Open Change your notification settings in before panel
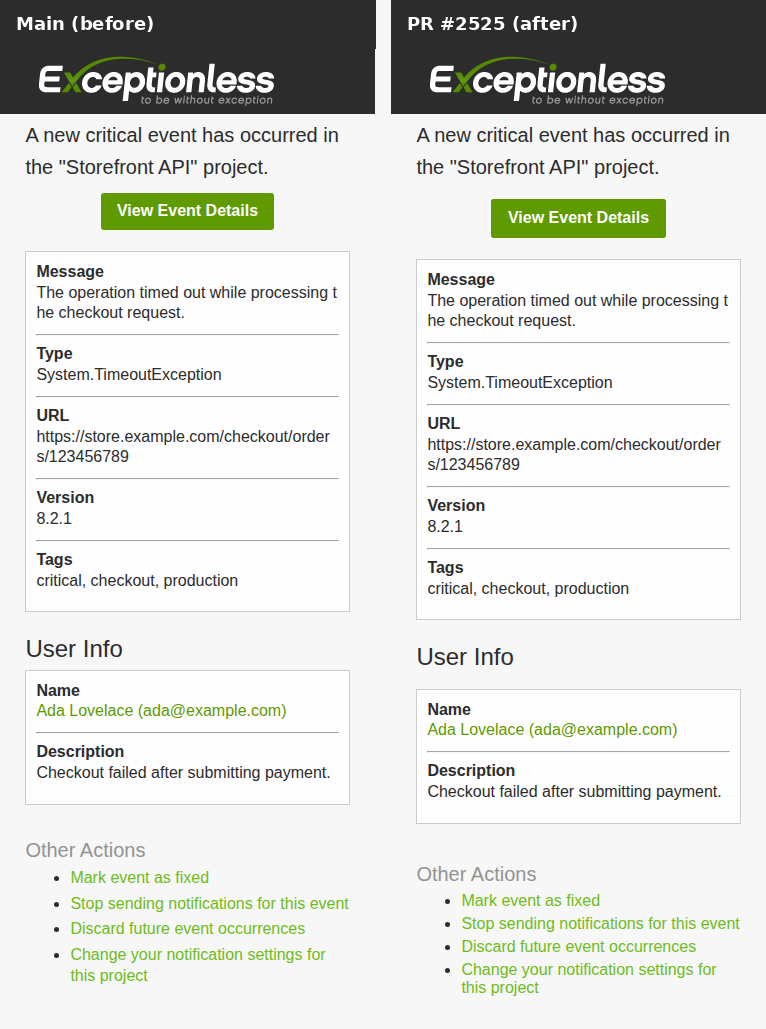 pyautogui.click(x=198, y=965)
